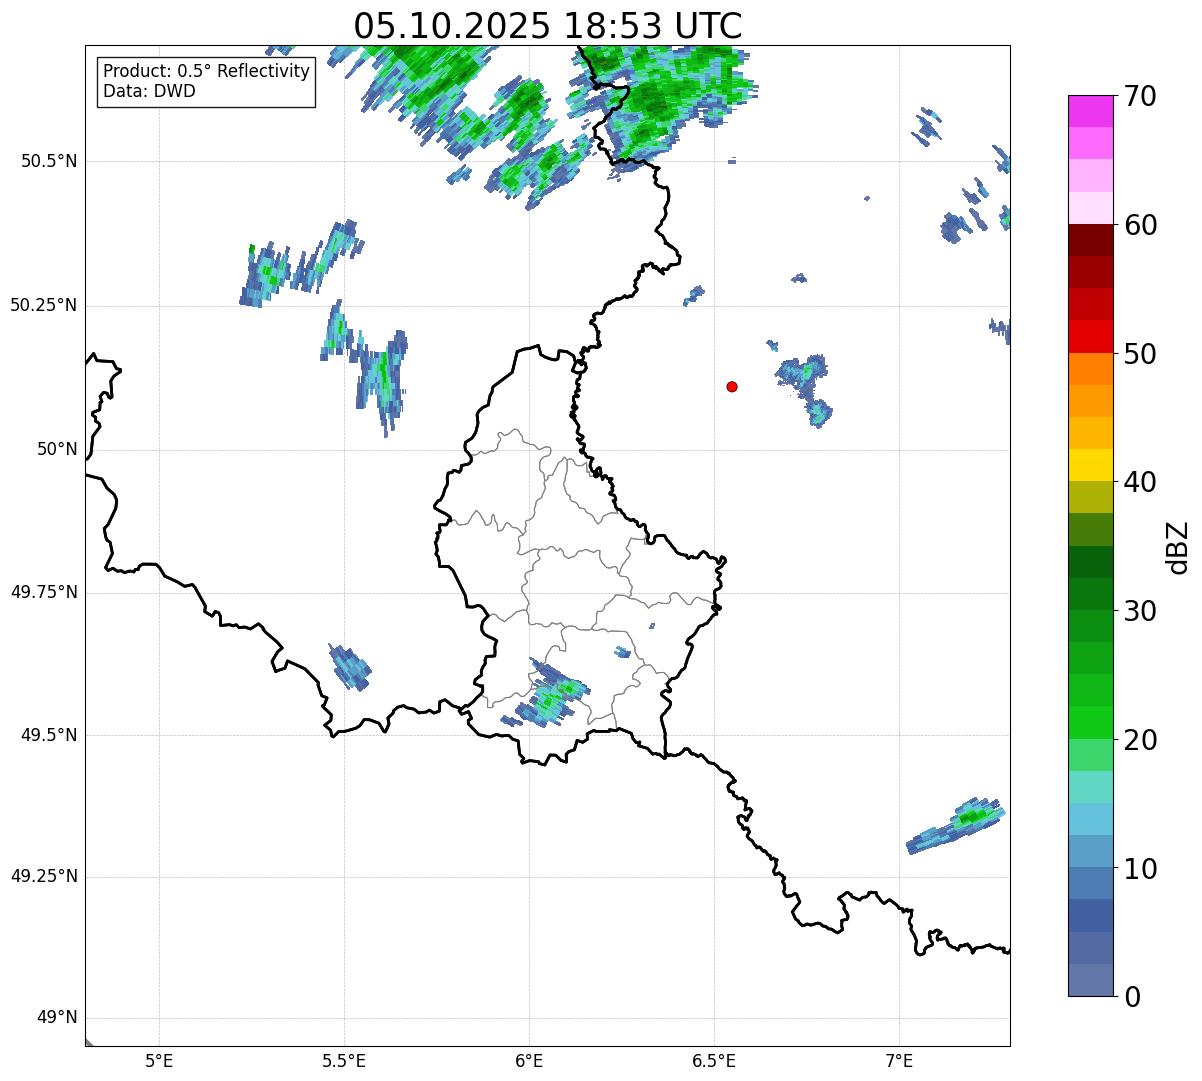This screenshot has width=1202, height=1081.
Task: Click the dBZ colorbar axis label
Action: click(1178, 547)
